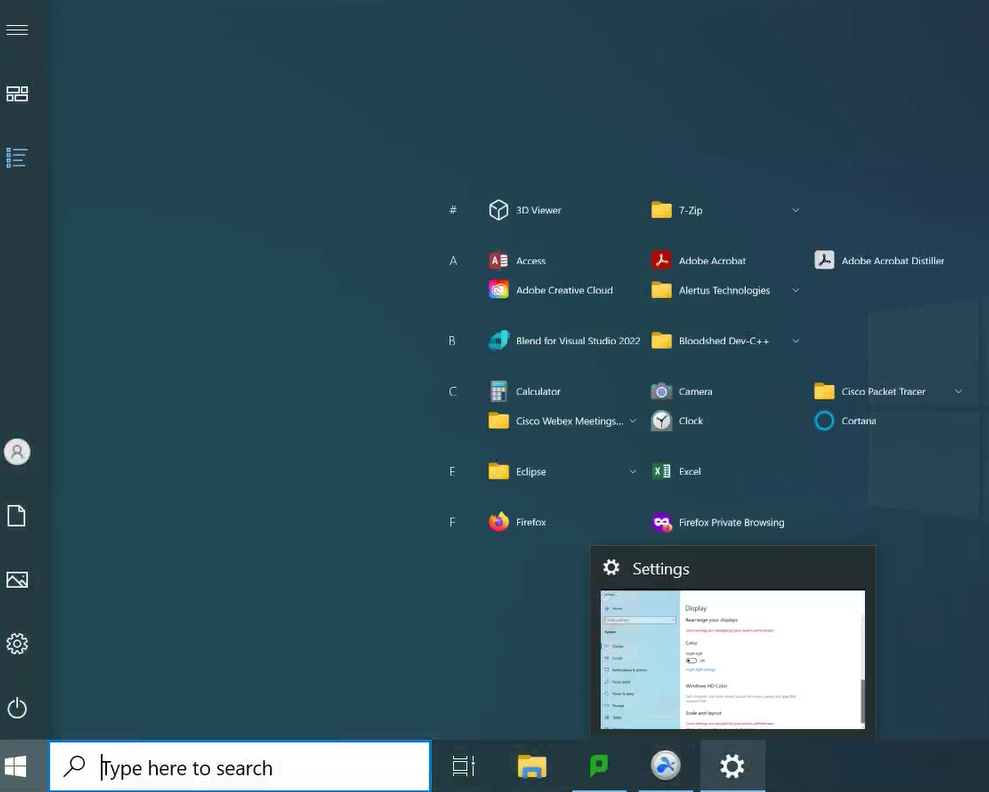Expand the Cisco Packet Tracer folder
This screenshot has height=792, width=989.
958,391
